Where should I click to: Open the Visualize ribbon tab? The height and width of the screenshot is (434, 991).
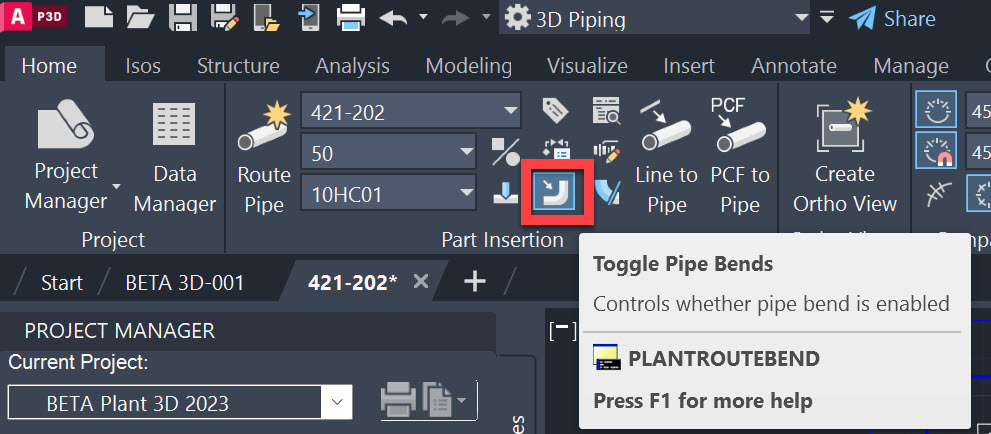pyautogui.click(x=587, y=66)
